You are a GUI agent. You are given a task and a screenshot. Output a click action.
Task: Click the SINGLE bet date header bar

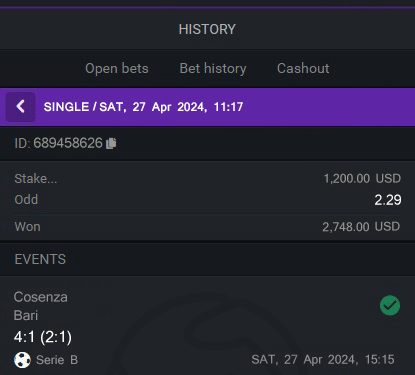(207, 107)
